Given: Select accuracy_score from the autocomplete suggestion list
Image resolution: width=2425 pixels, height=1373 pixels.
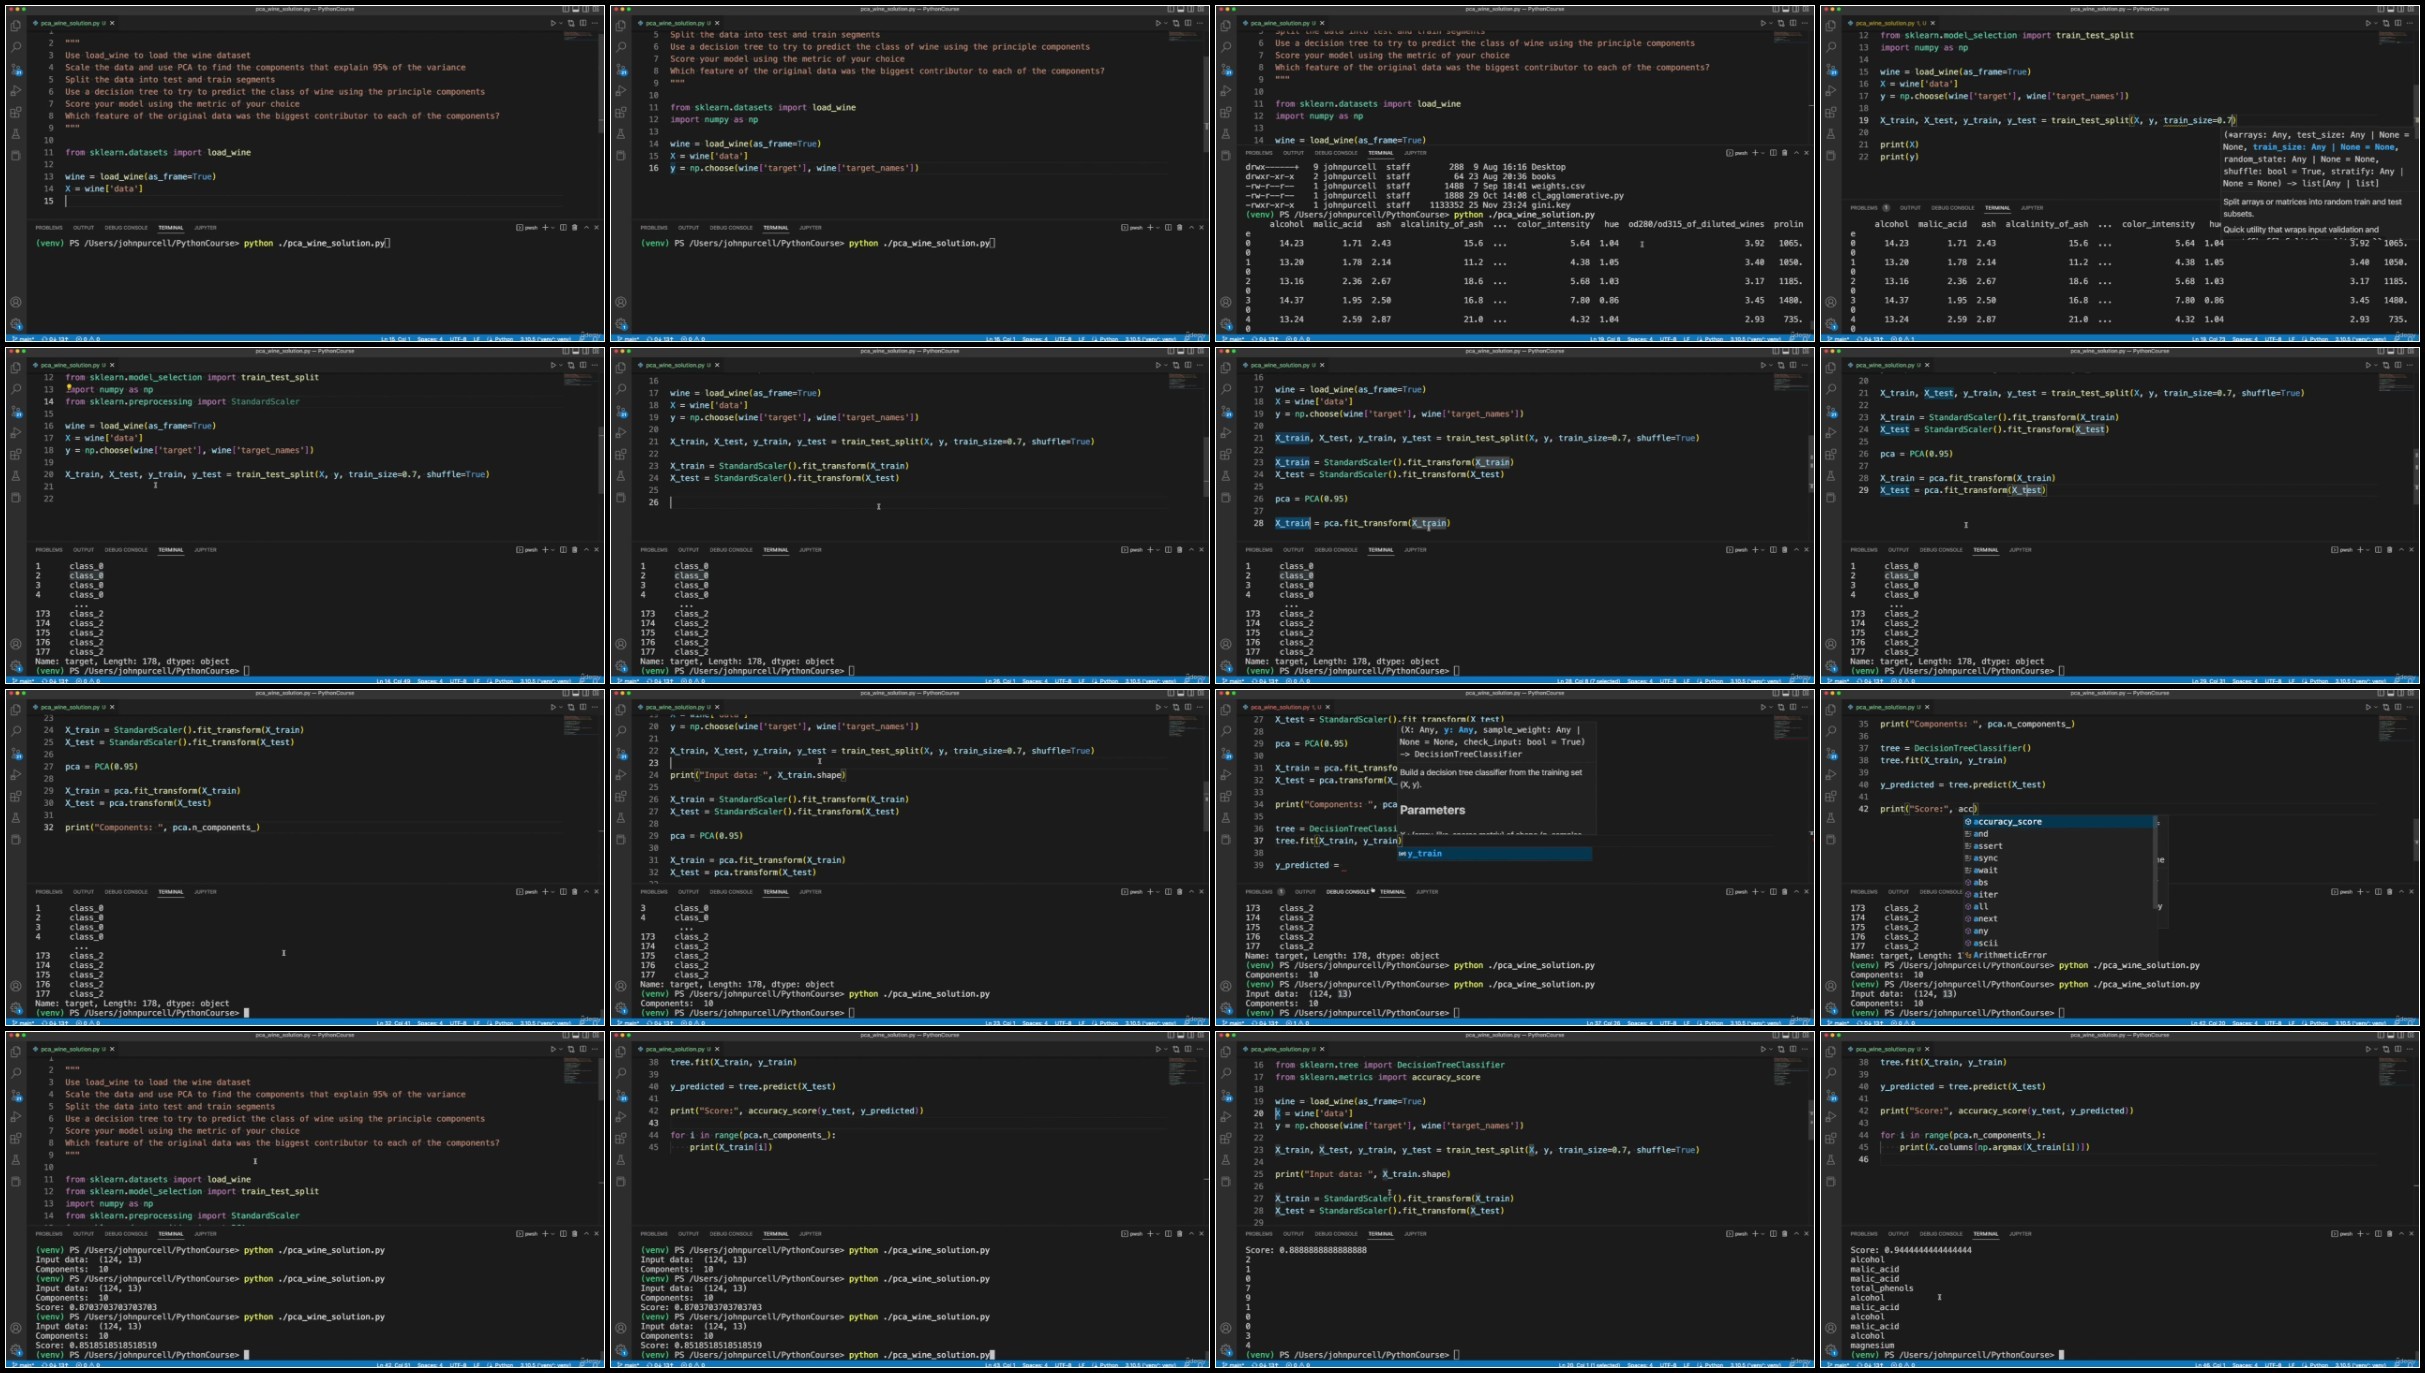Looking at the screenshot, I should click(x=2007, y=822).
